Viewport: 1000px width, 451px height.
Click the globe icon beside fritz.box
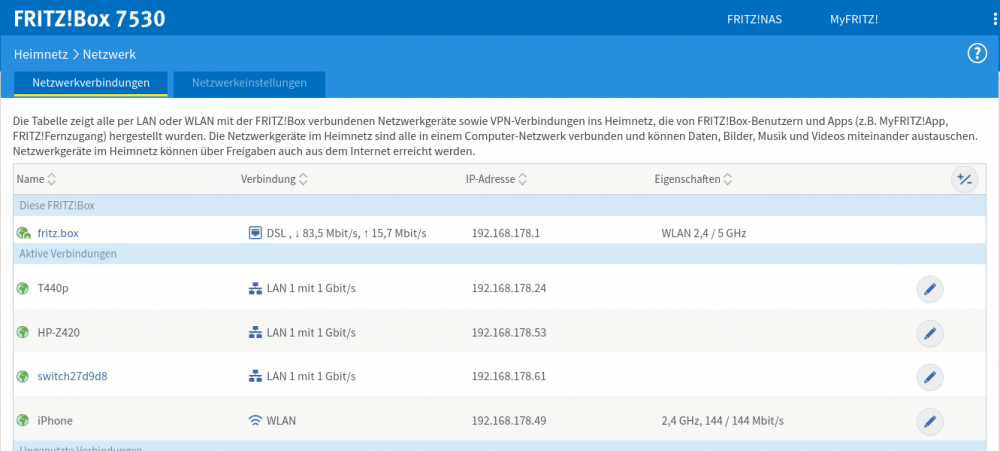point(24,233)
